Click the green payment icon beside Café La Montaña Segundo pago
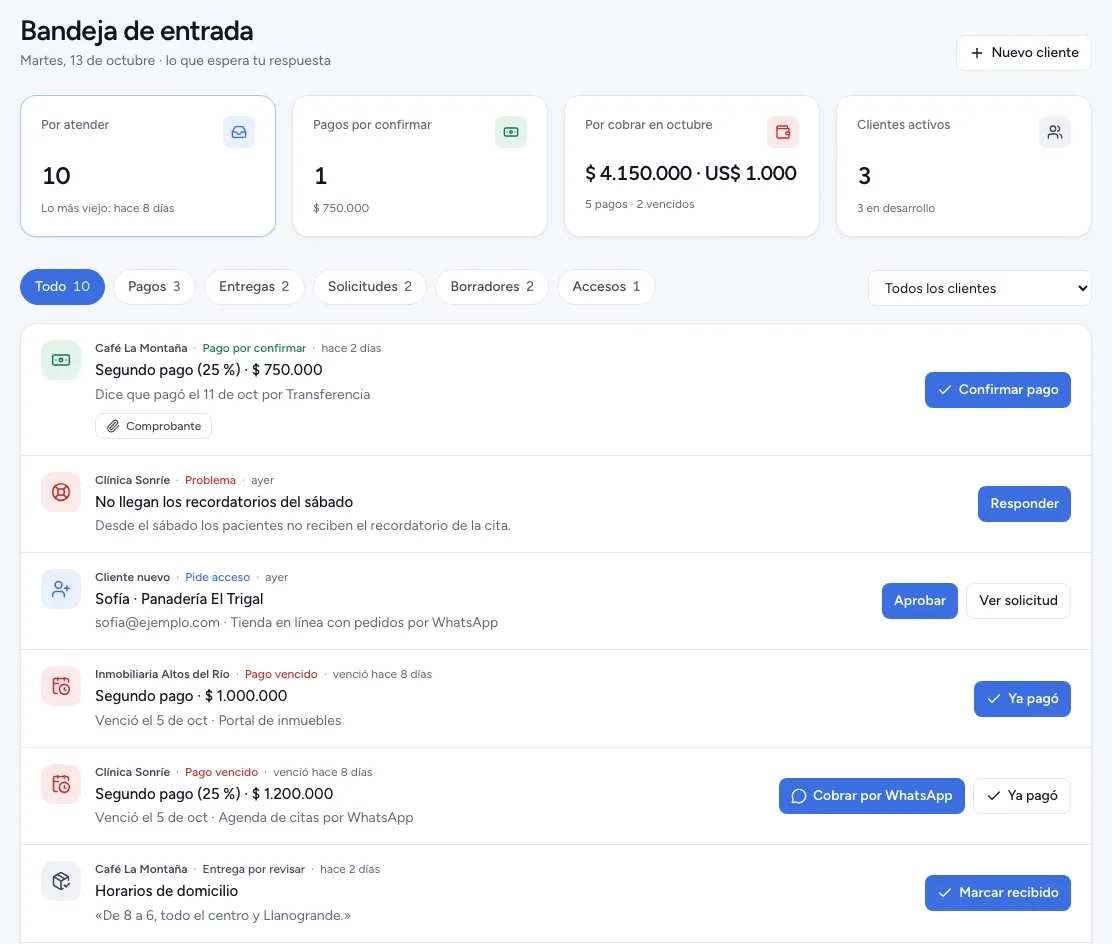 click(x=61, y=360)
